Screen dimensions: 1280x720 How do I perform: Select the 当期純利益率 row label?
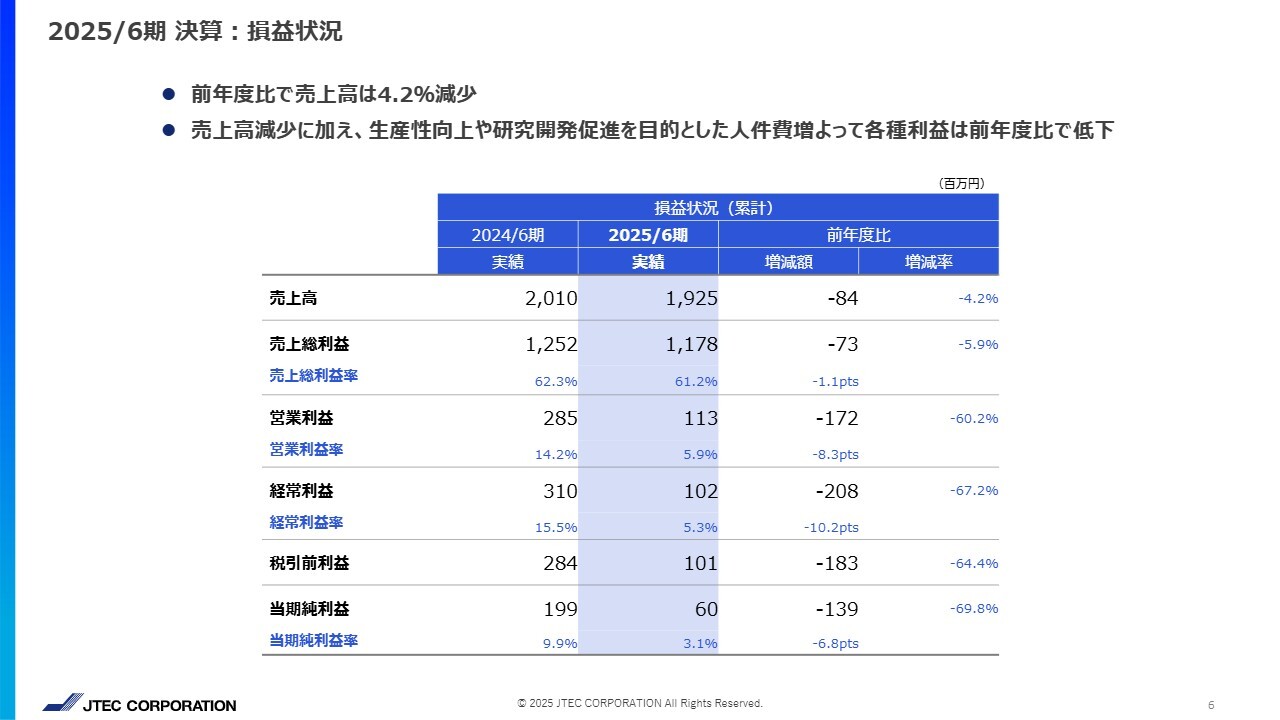314,640
